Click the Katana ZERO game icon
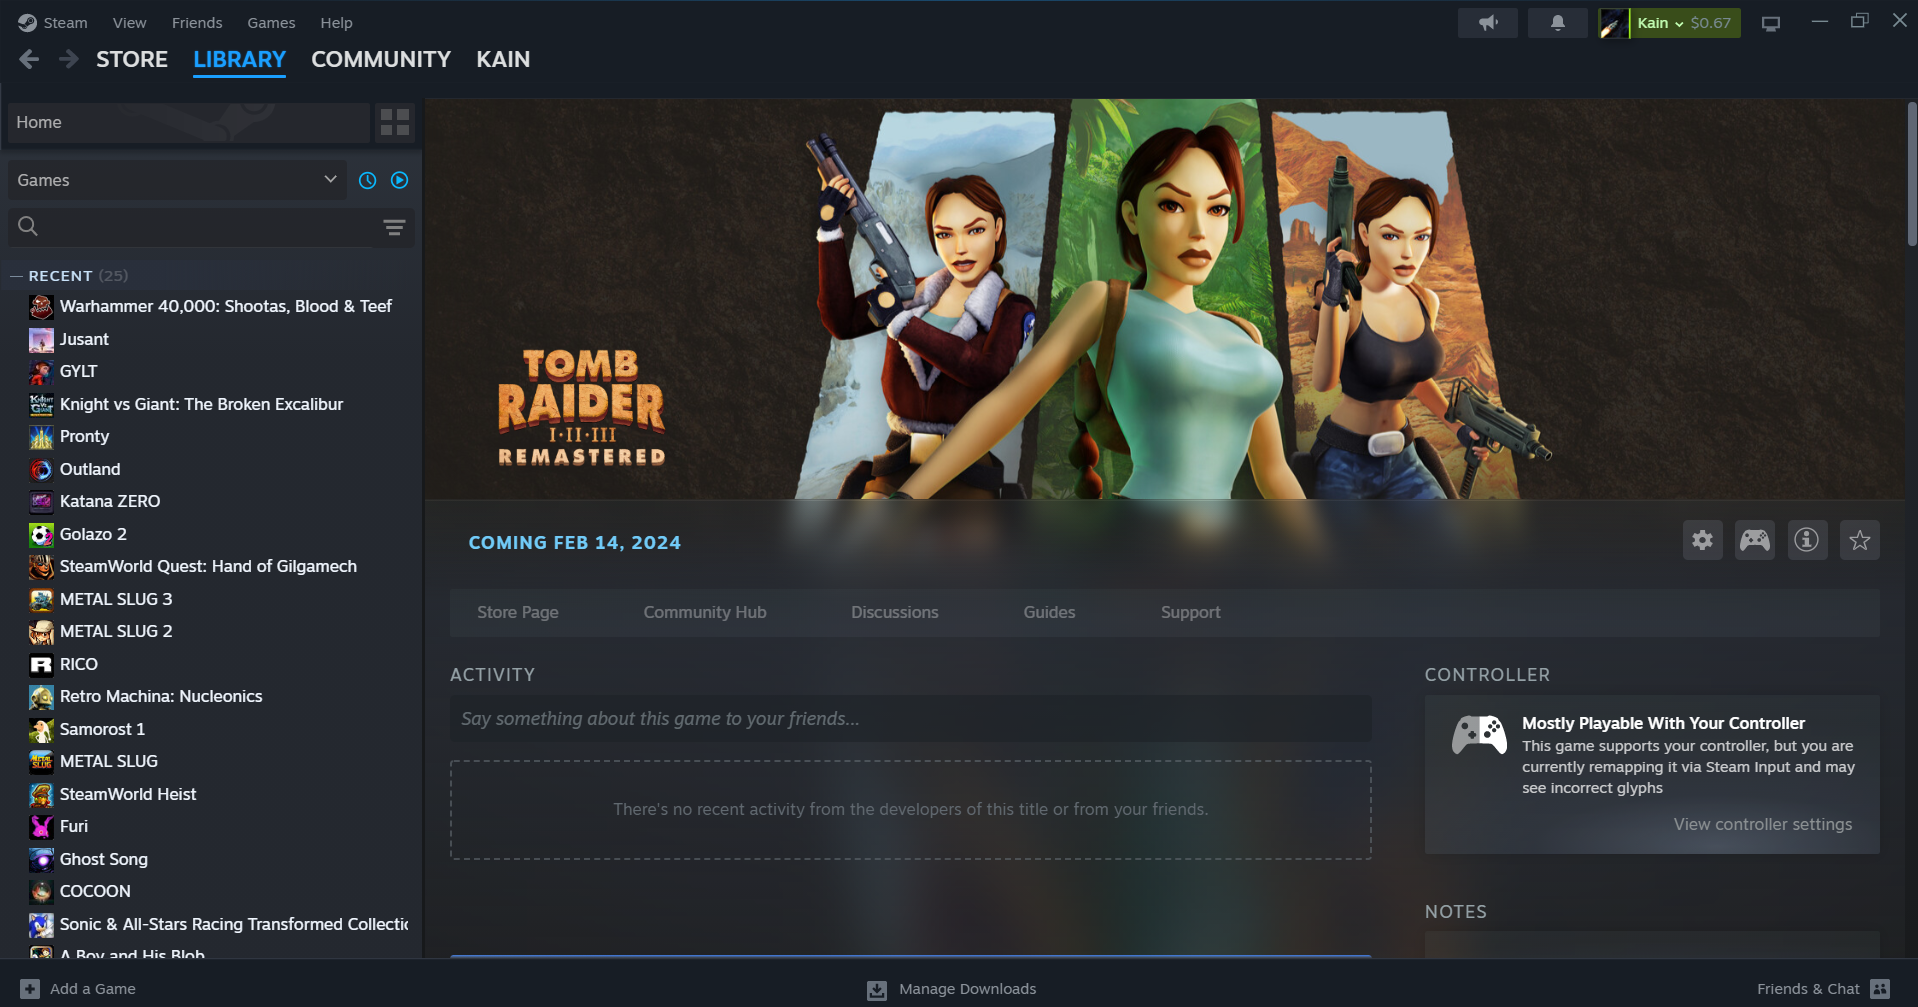Viewport: 1918px width, 1007px height. pos(41,502)
